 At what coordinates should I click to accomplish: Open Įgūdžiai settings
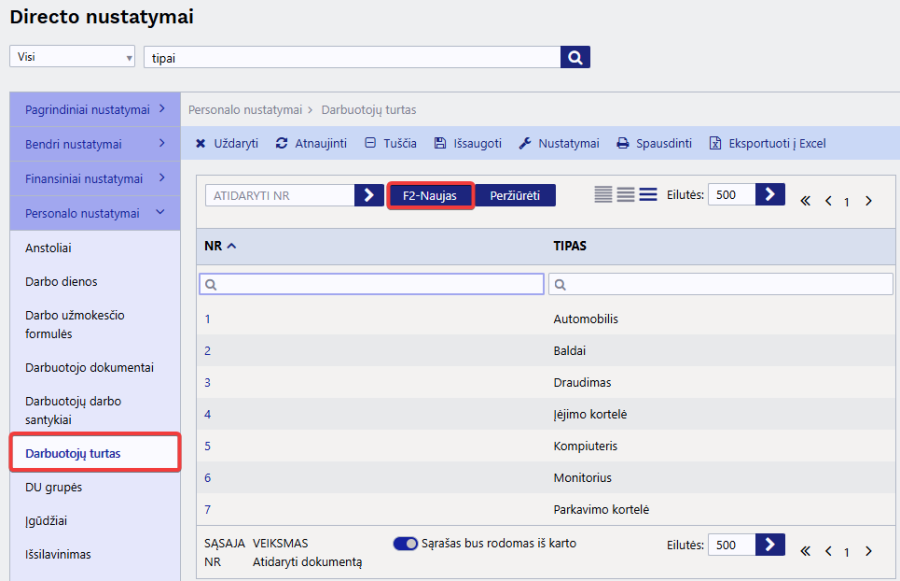point(46,521)
